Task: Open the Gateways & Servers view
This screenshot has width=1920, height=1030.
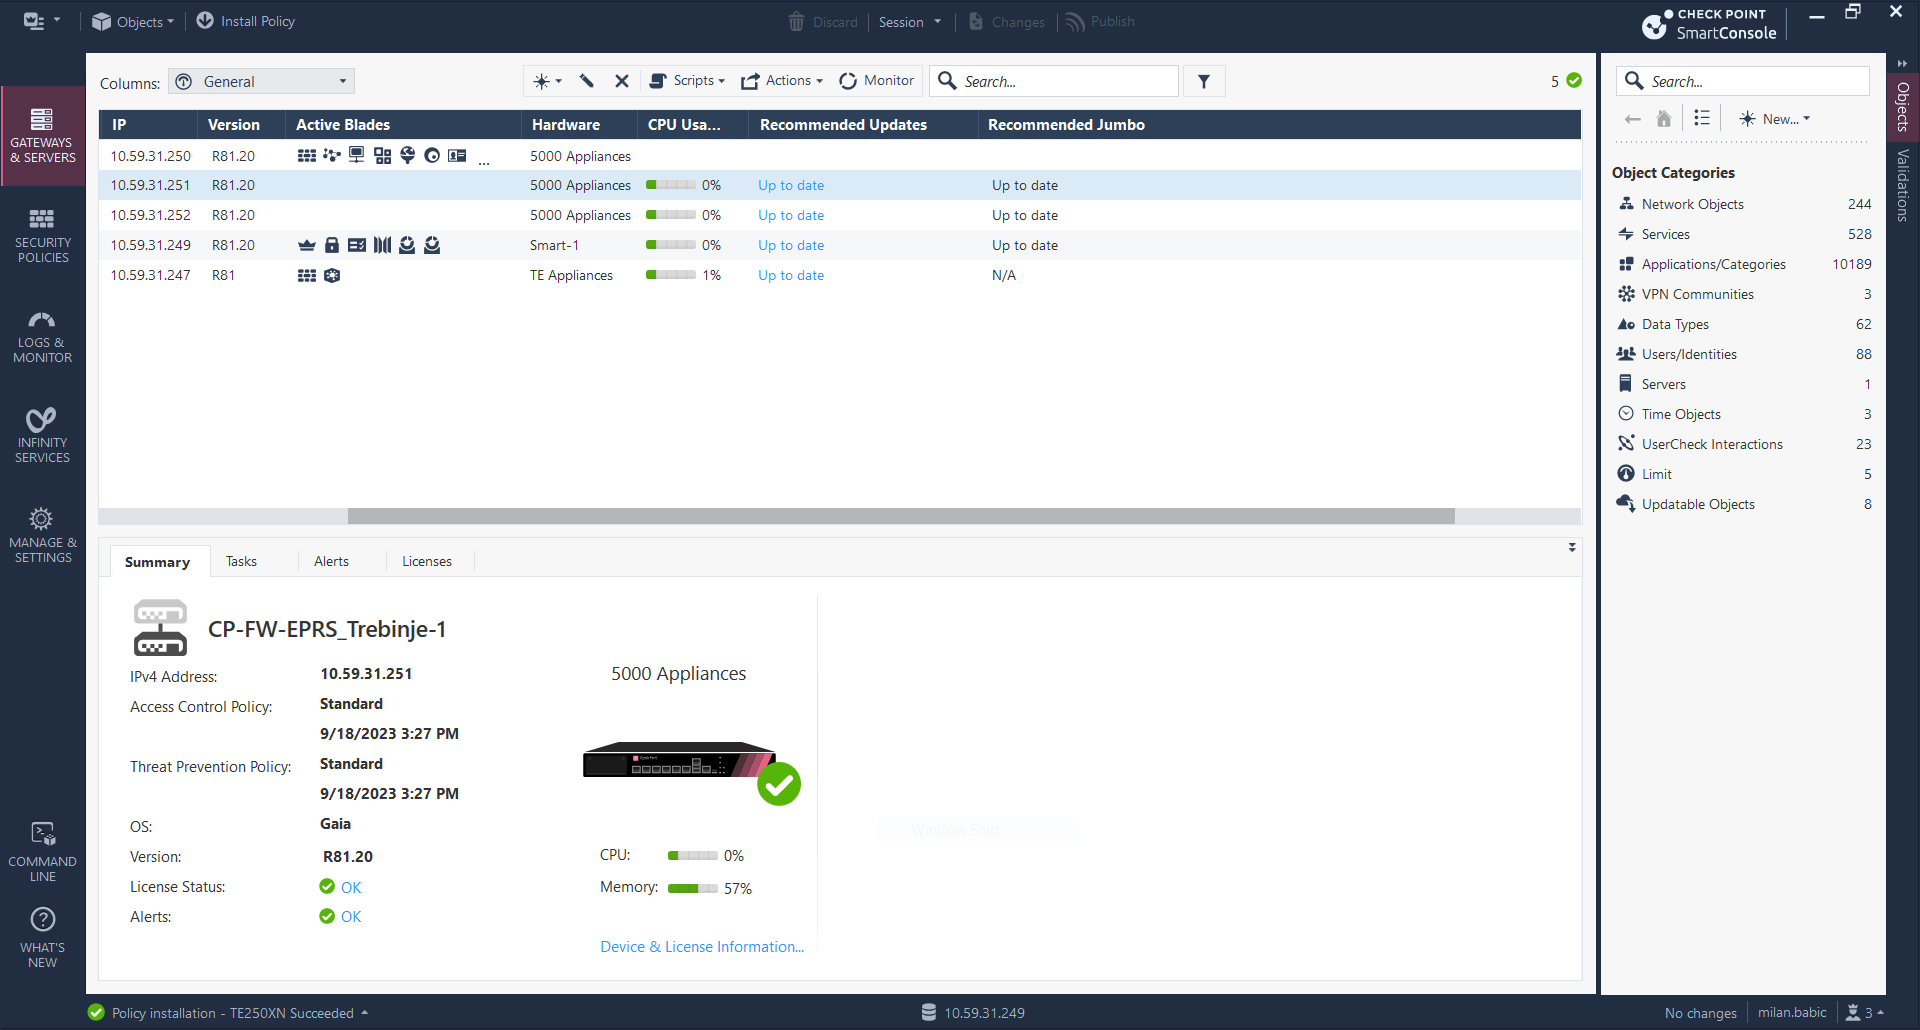Action: [43, 136]
